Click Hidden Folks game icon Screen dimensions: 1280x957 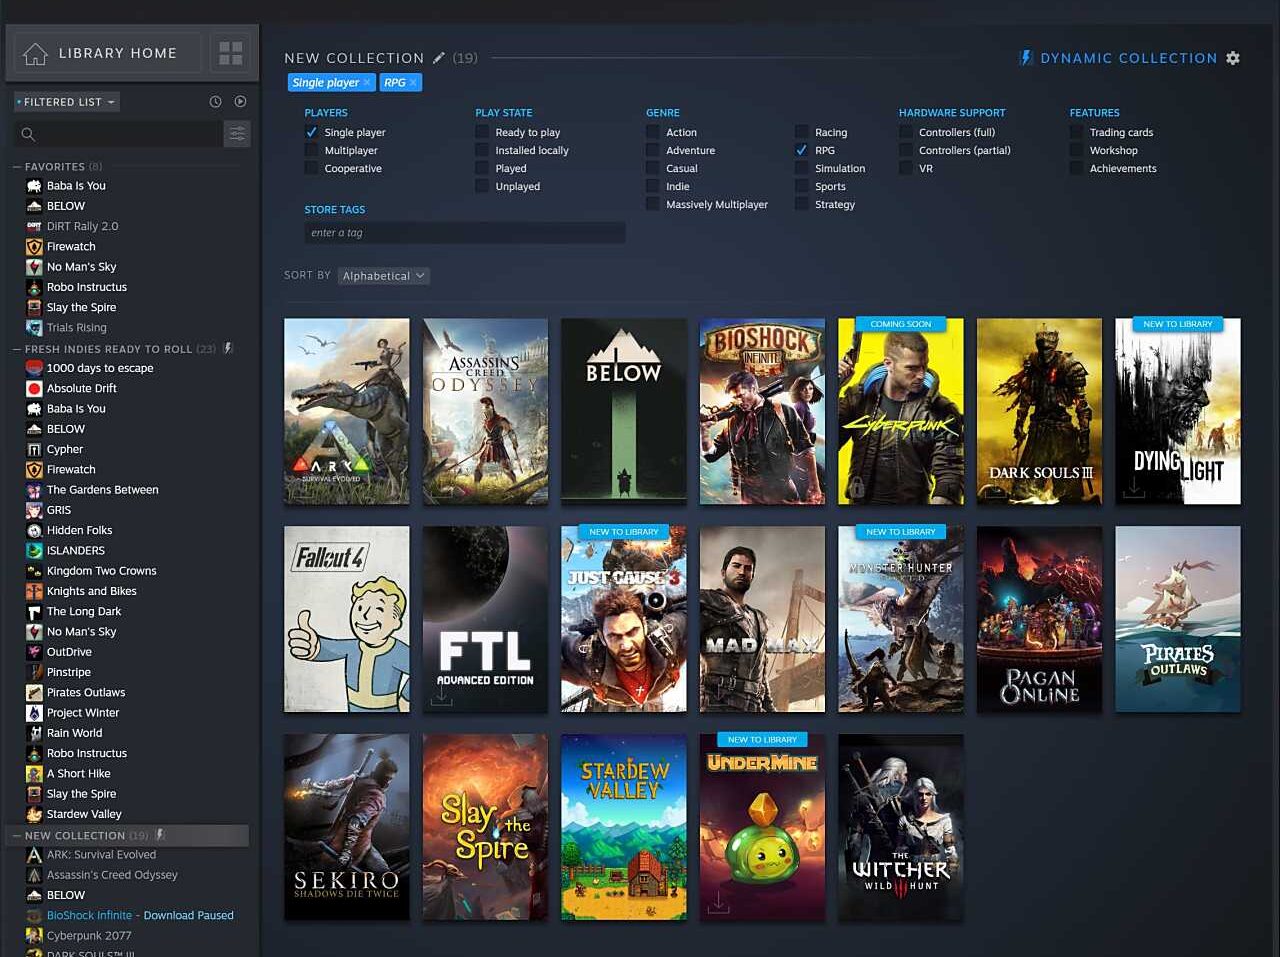tap(34, 531)
